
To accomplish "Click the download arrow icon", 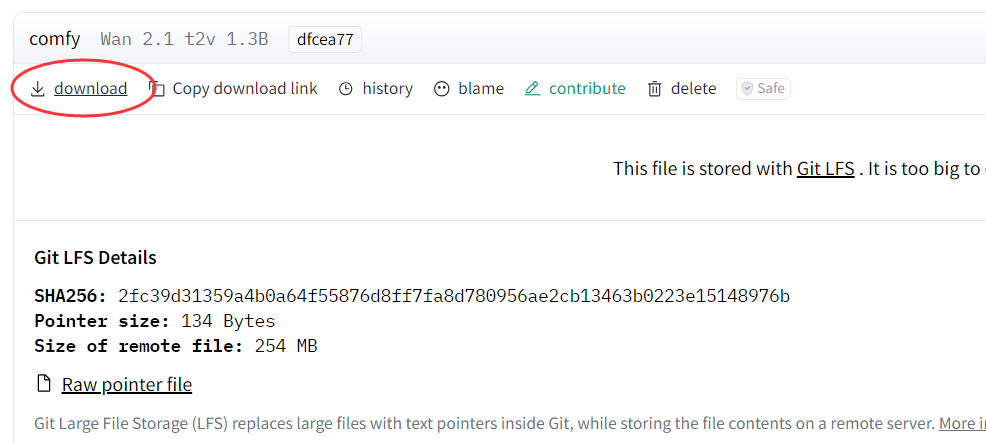I will (38, 89).
